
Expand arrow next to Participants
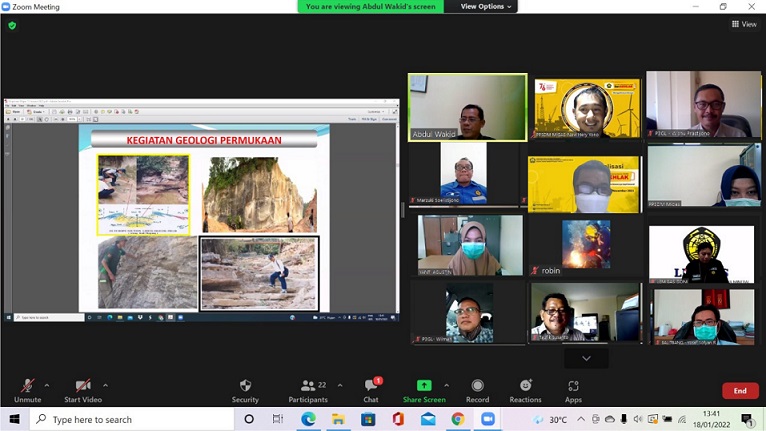(x=340, y=386)
